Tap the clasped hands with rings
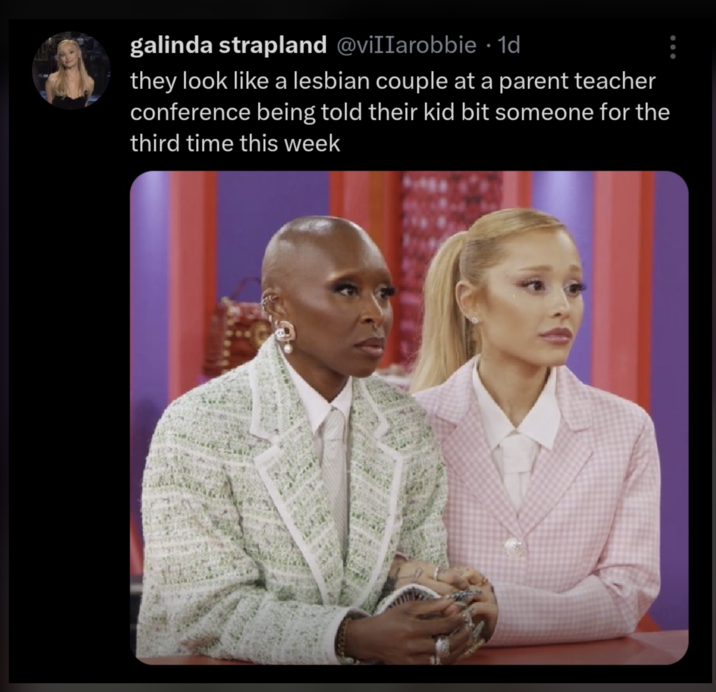 point(438,612)
